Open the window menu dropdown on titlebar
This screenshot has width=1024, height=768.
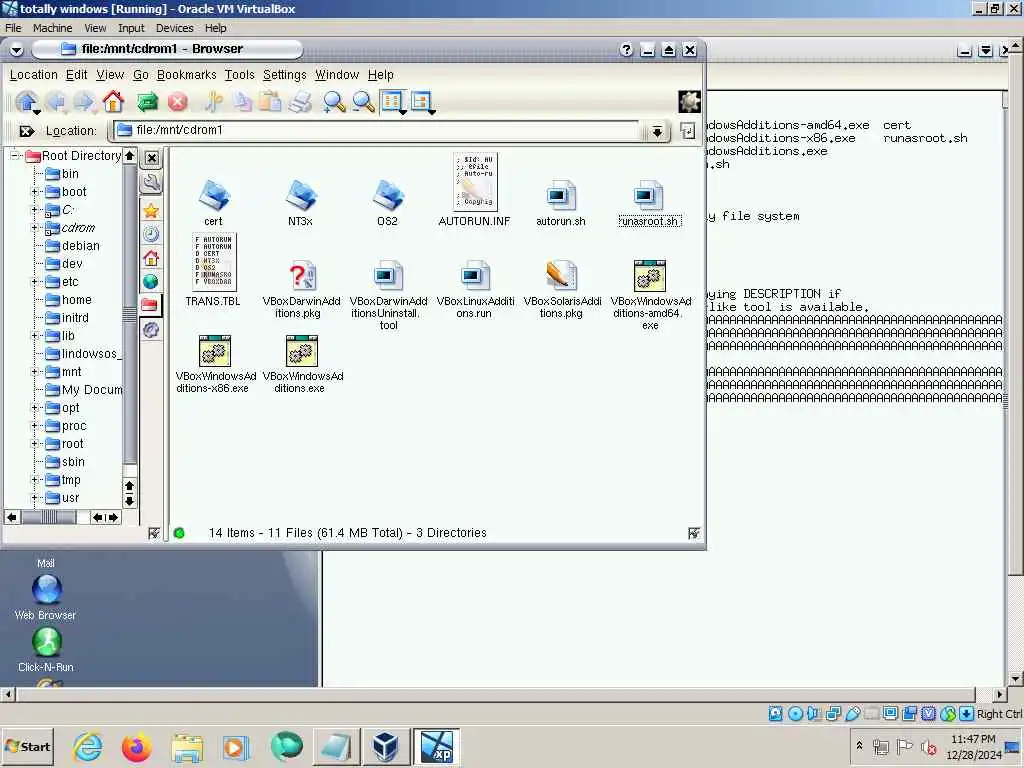[x=17, y=50]
